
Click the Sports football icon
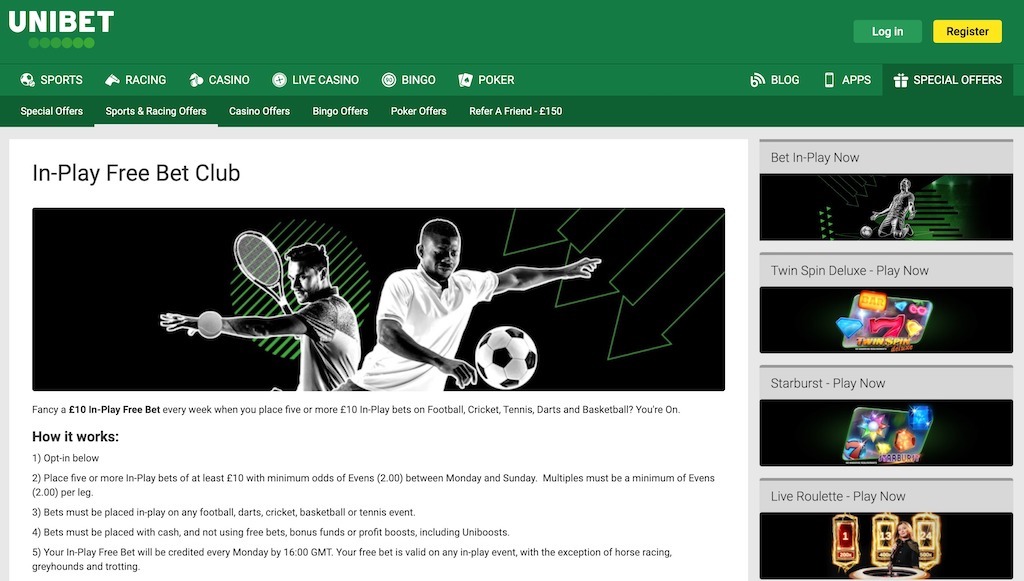coord(27,80)
